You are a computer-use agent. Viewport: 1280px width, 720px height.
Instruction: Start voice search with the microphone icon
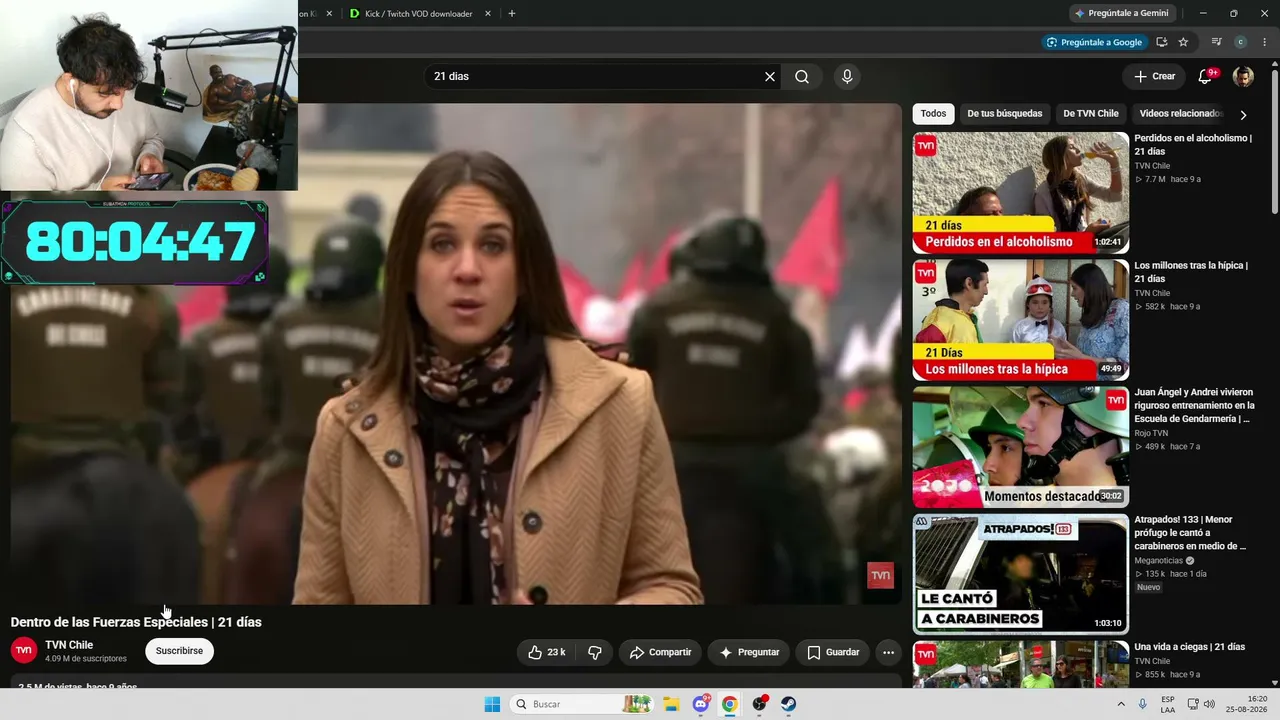pyautogui.click(x=847, y=77)
